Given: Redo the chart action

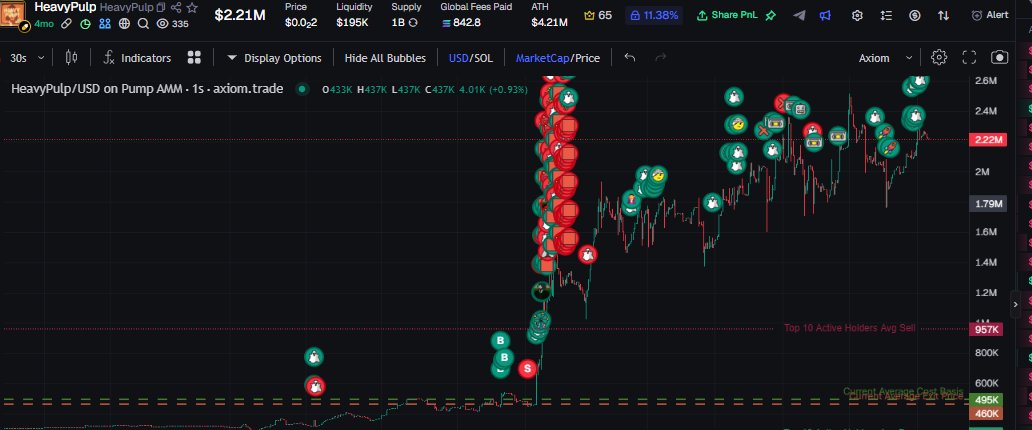Looking at the screenshot, I should 660,58.
